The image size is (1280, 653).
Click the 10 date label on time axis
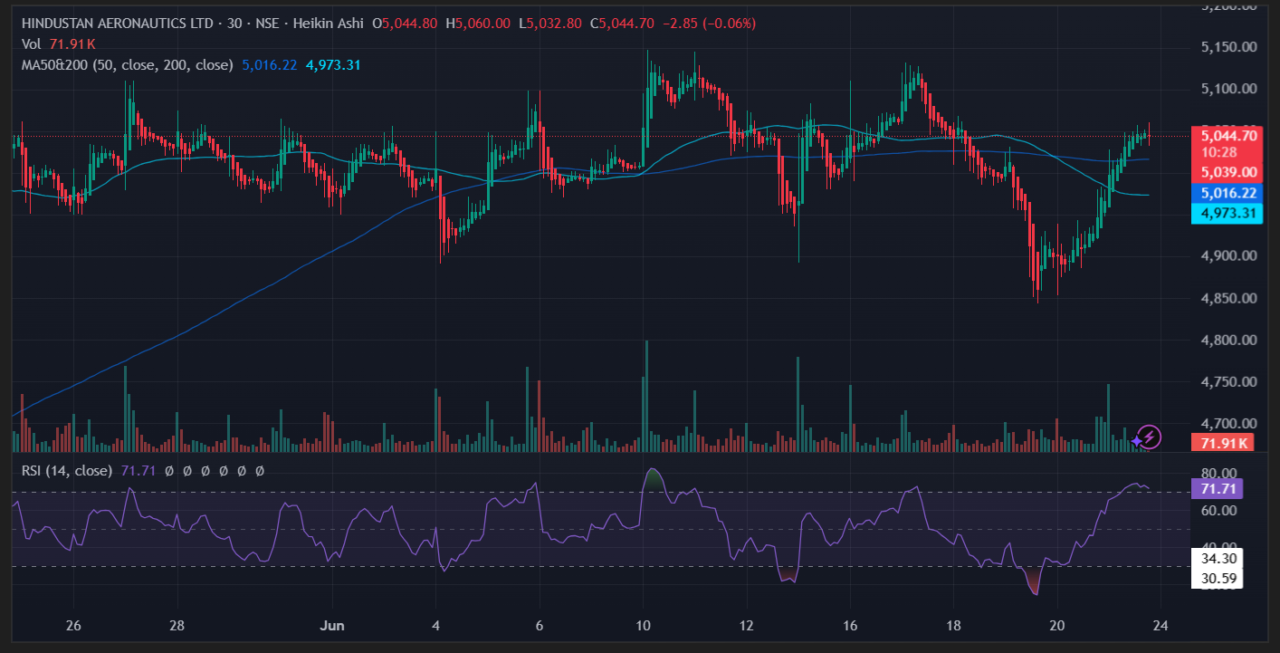click(x=643, y=626)
